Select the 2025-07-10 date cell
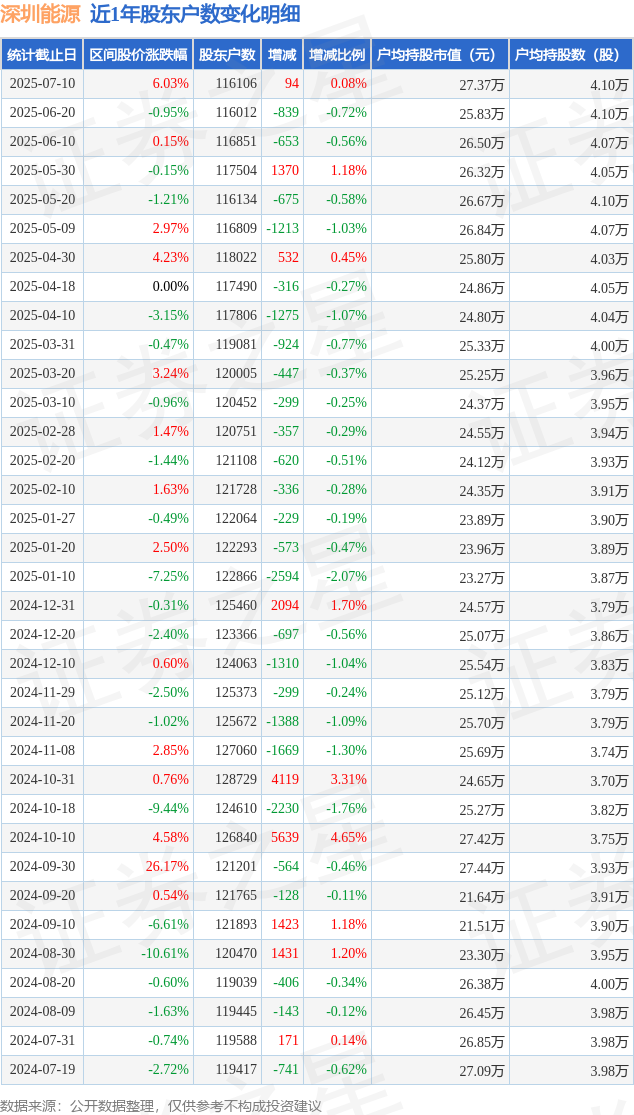This screenshot has width=634, height=1115. coord(42,84)
